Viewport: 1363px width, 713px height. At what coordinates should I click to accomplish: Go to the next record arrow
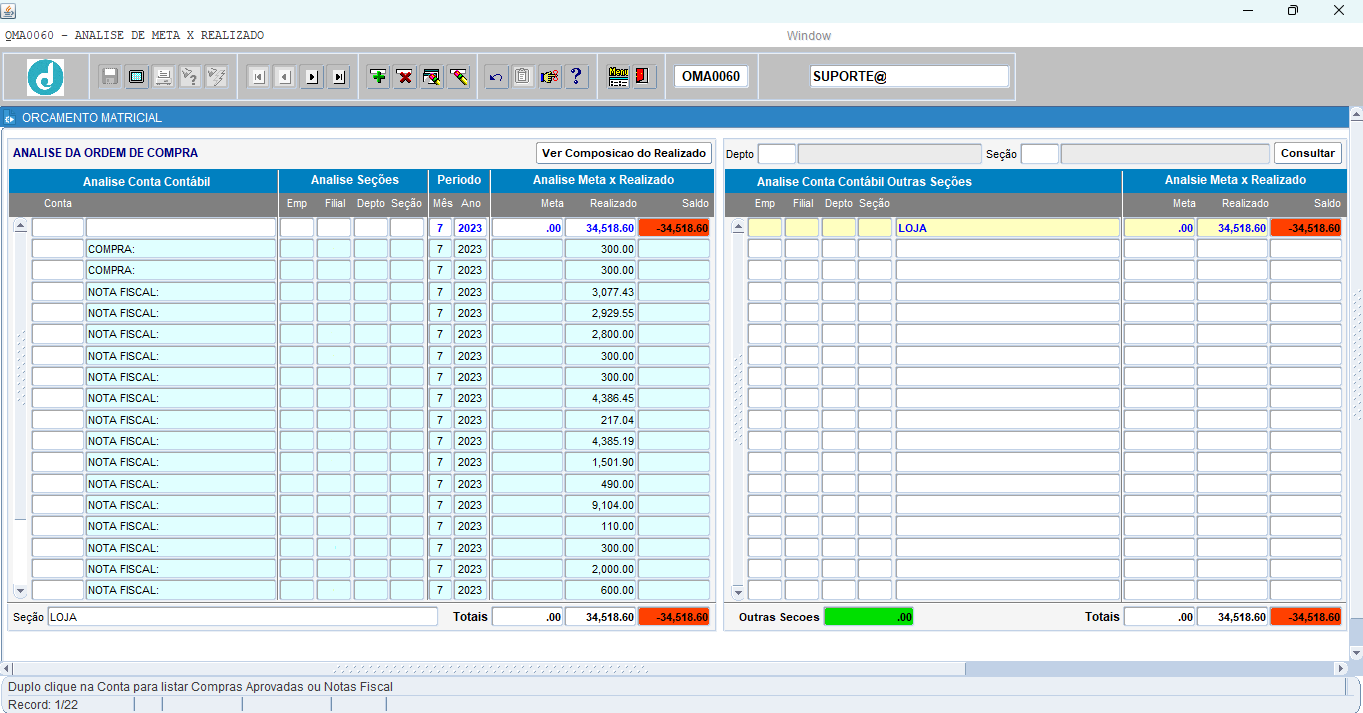click(312, 77)
